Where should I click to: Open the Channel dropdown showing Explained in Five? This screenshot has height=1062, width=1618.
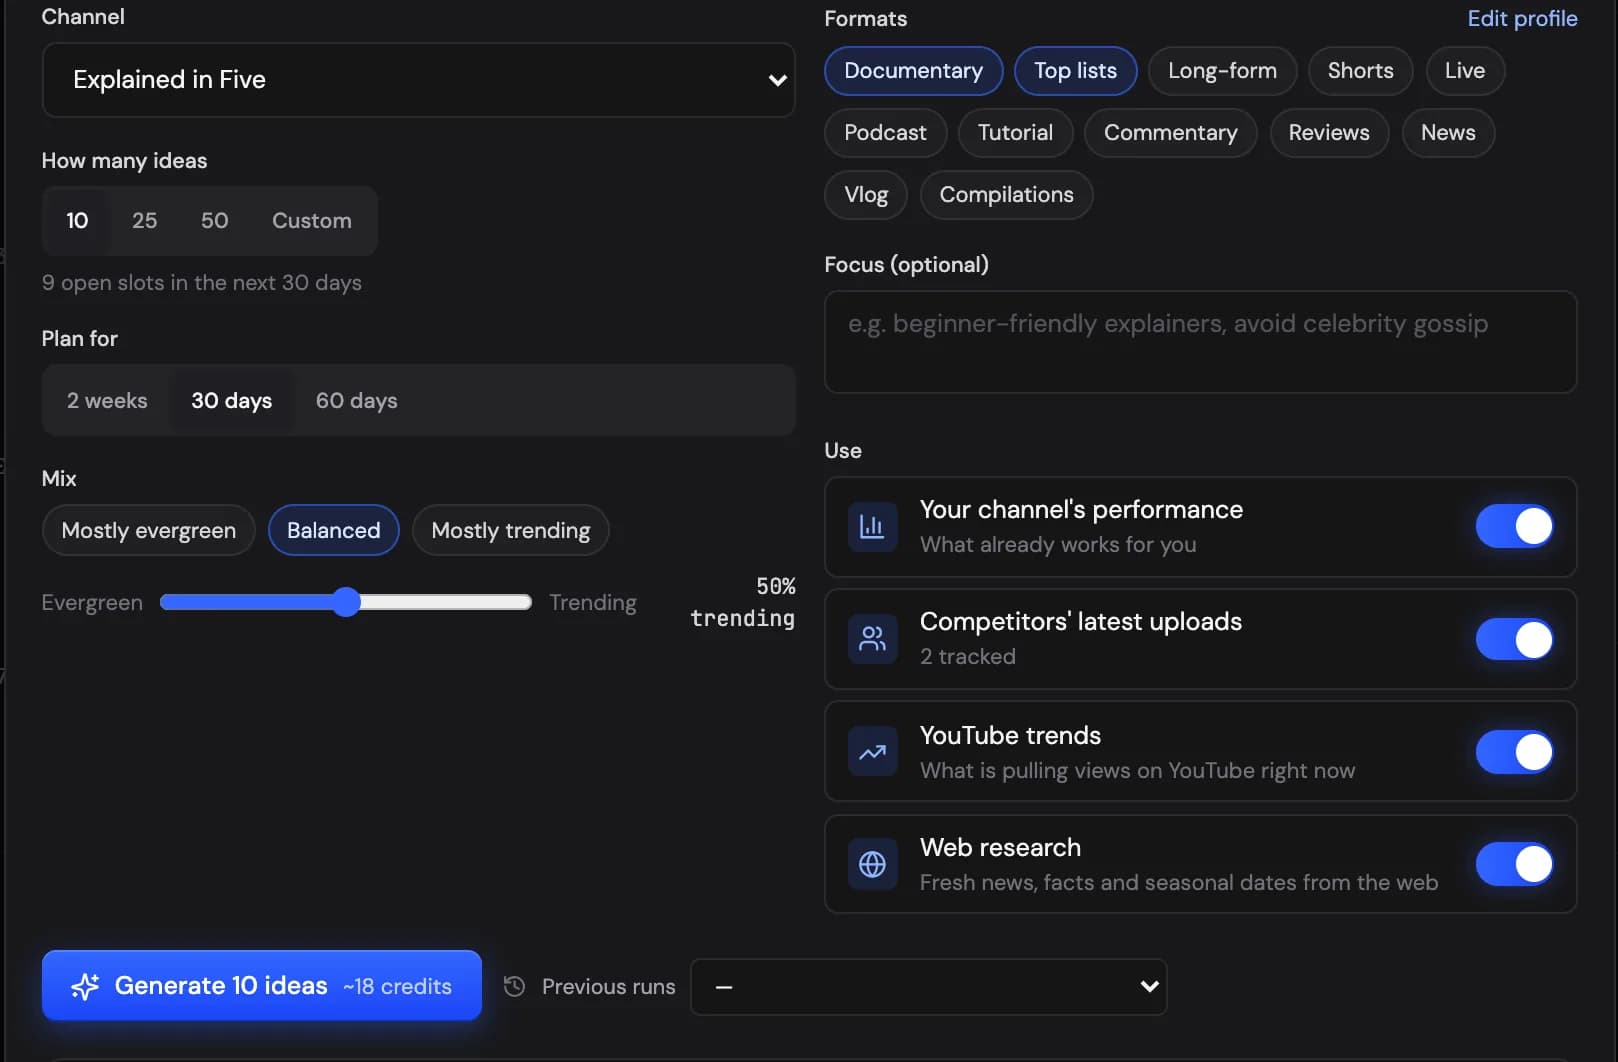[418, 80]
